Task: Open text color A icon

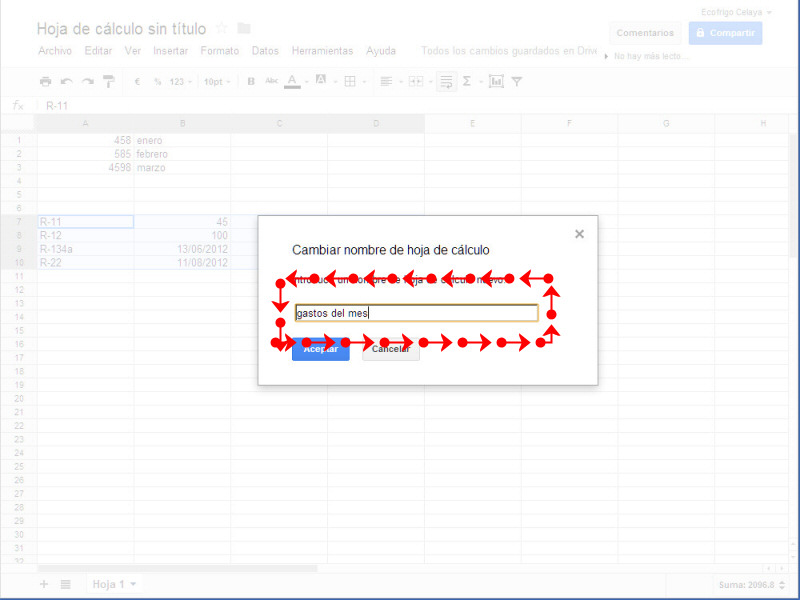Action: 292,81
